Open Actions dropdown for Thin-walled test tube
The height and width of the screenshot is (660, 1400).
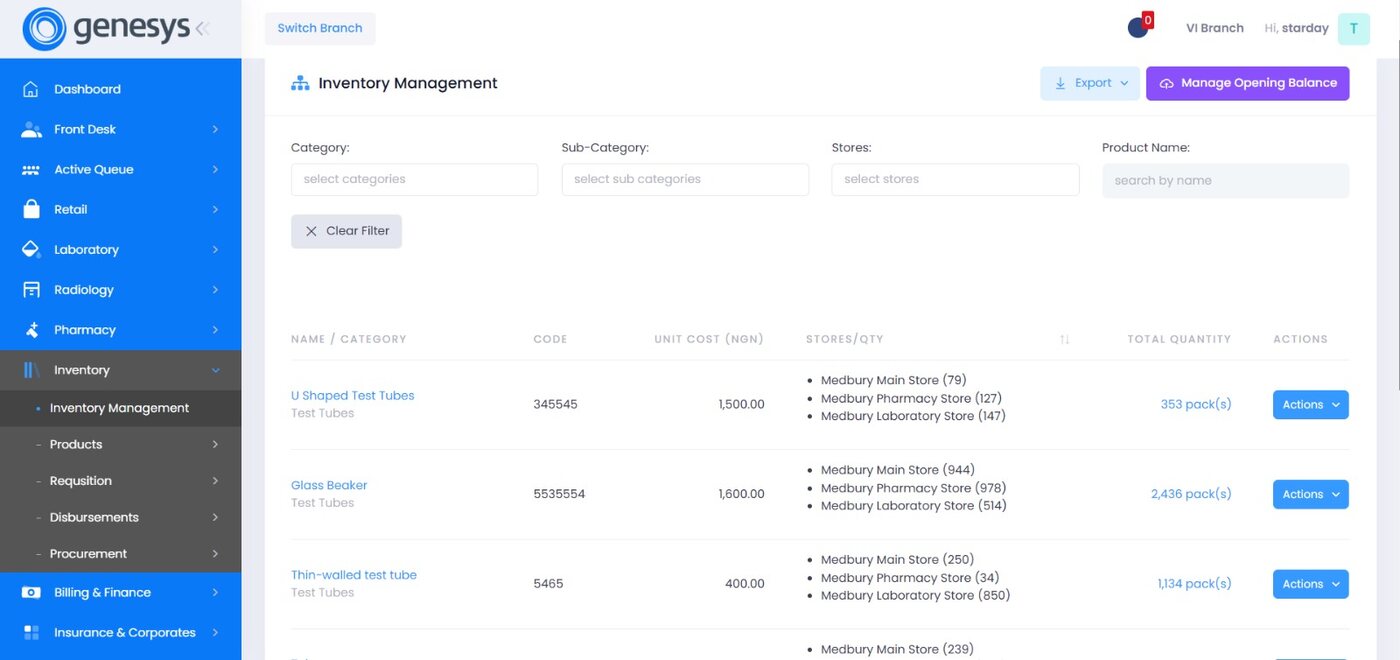pos(1310,584)
